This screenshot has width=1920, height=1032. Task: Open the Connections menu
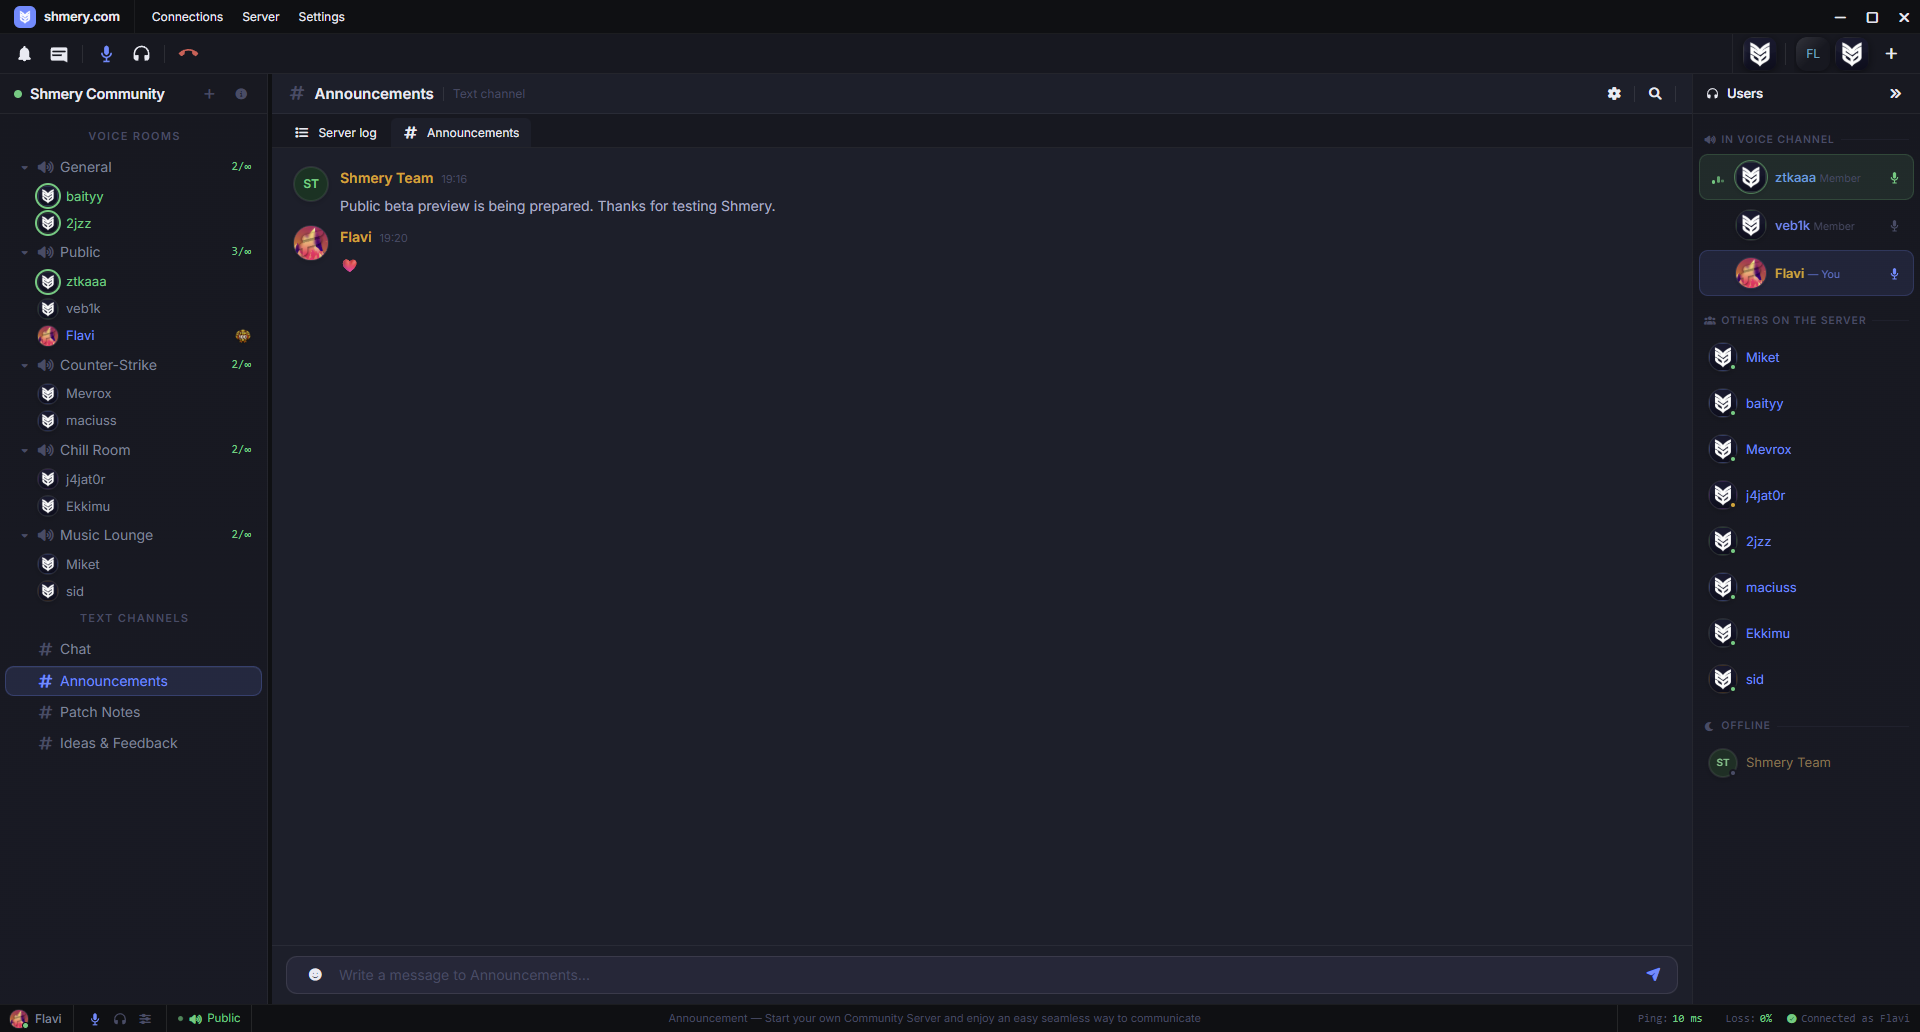pos(187,17)
